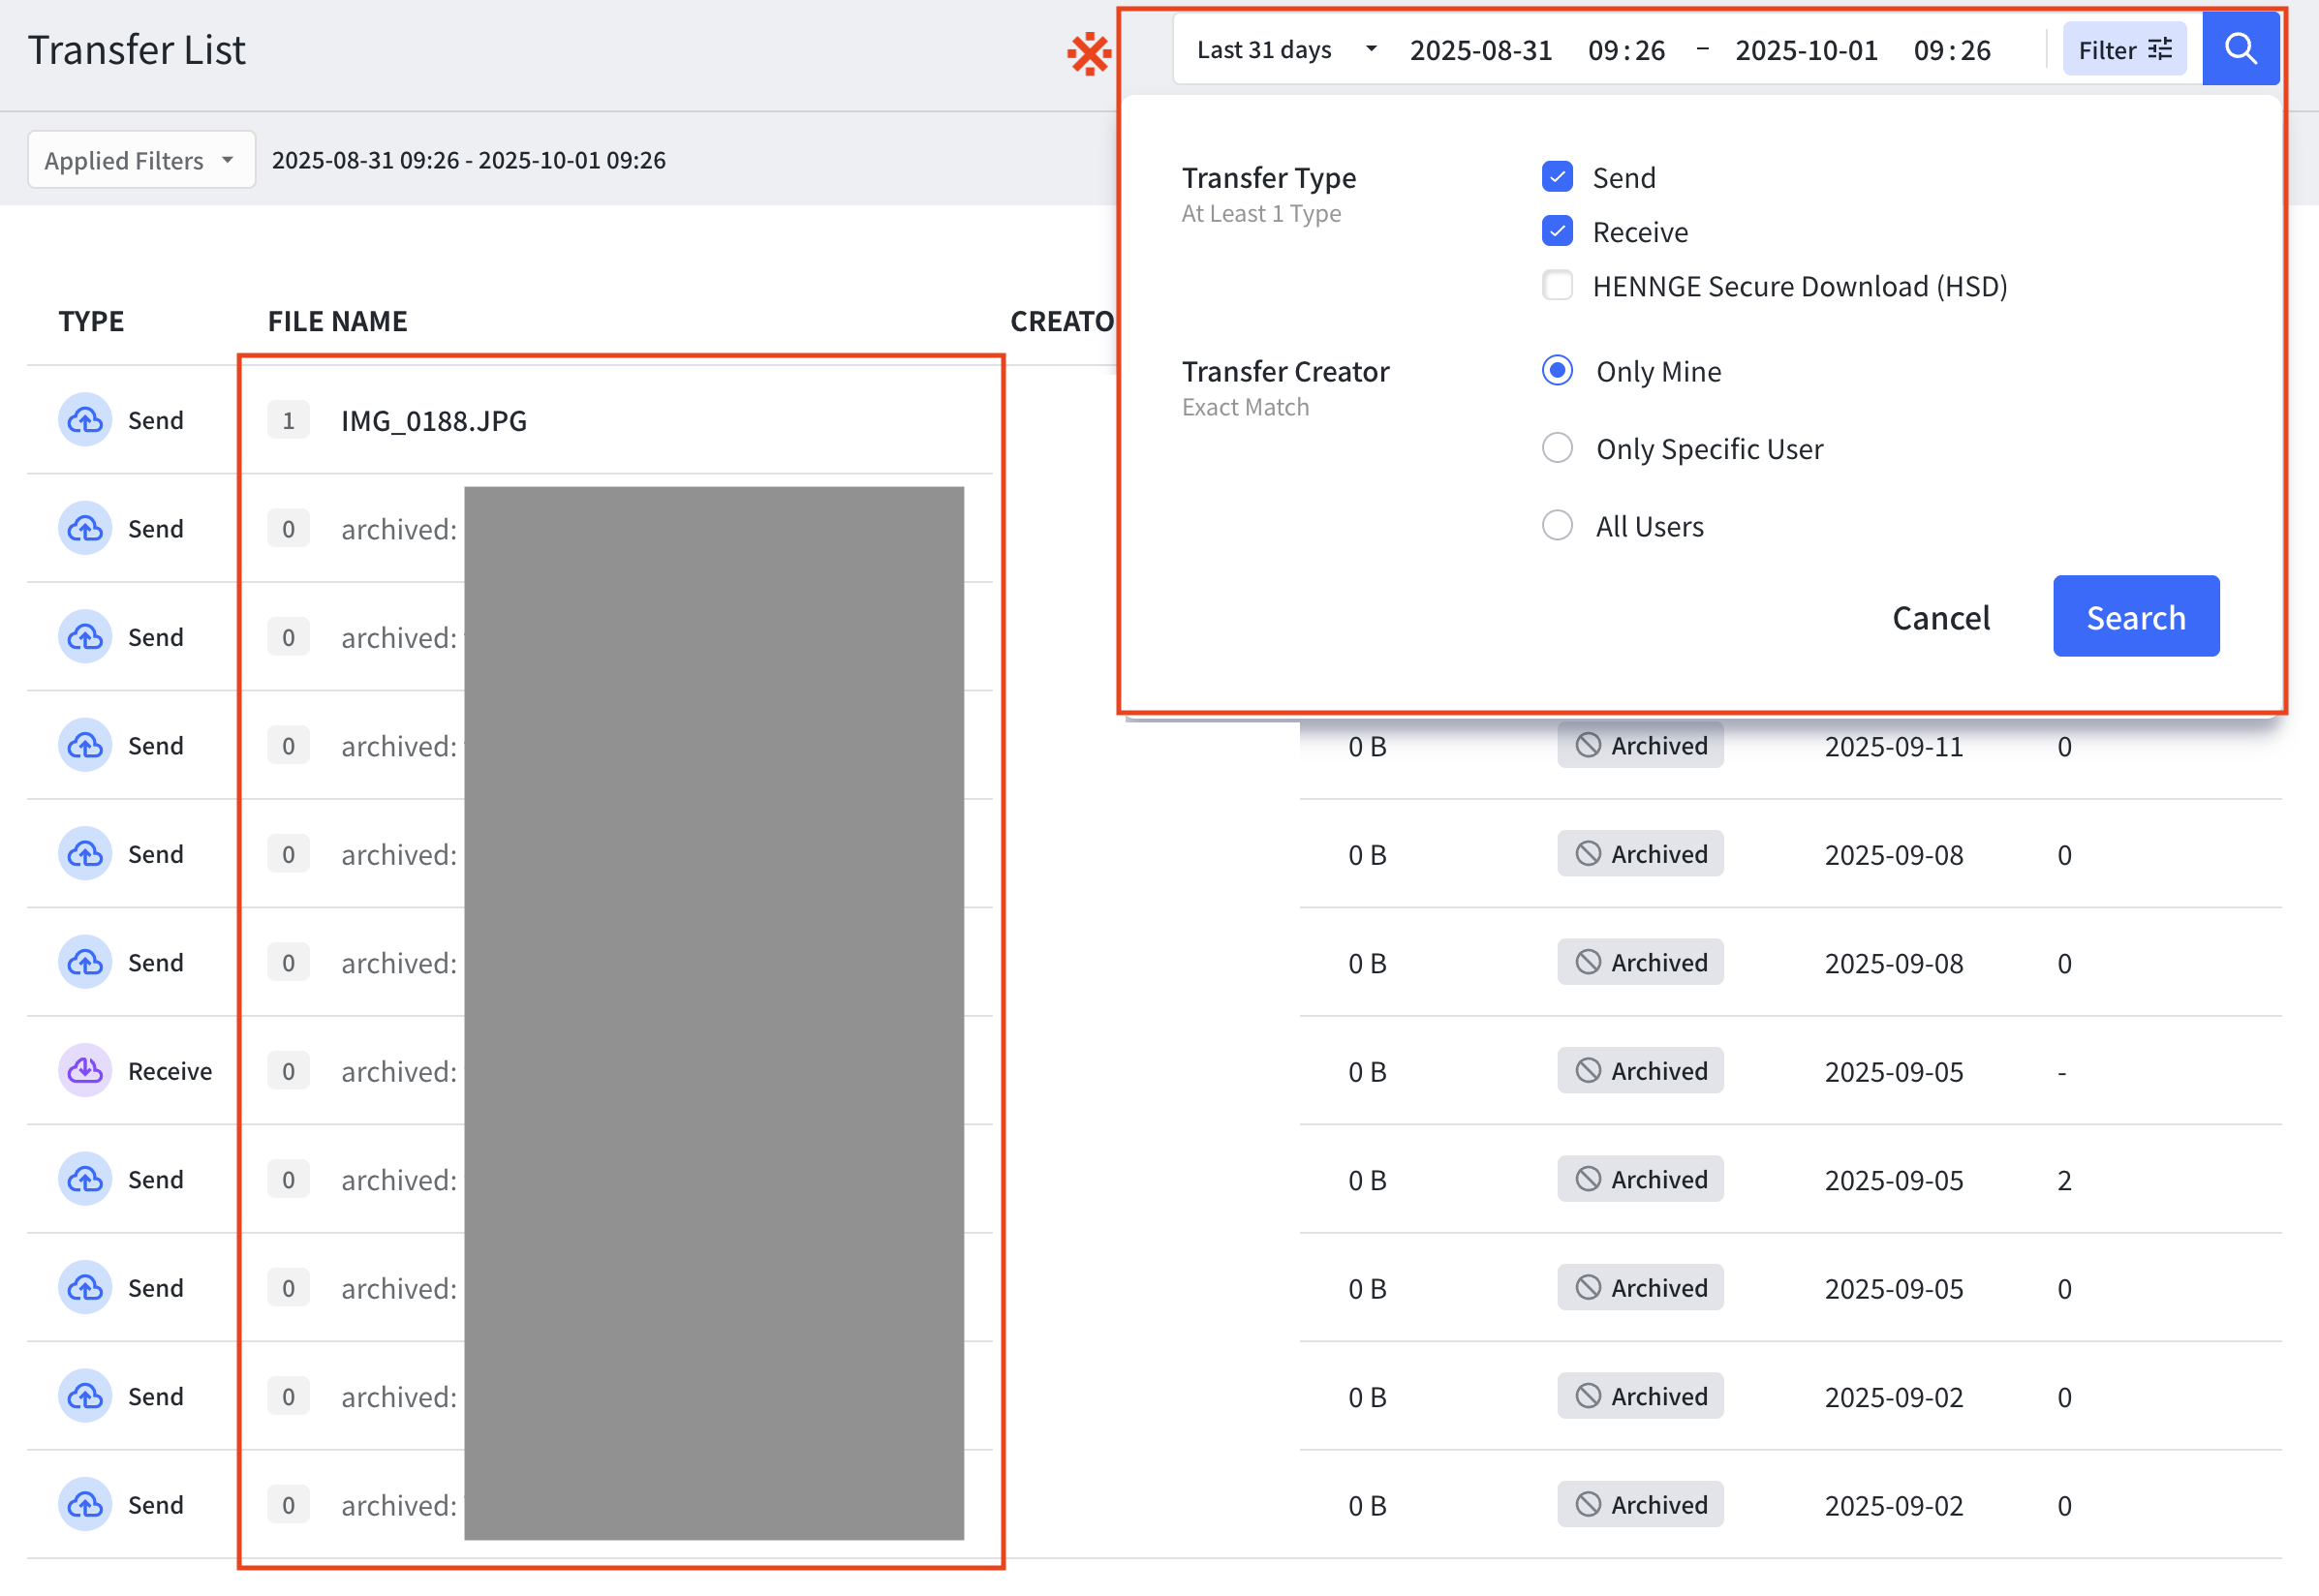The image size is (2319, 1596).
Task: Open the Last 31 days range dropdown
Action: click(1287, 49)
